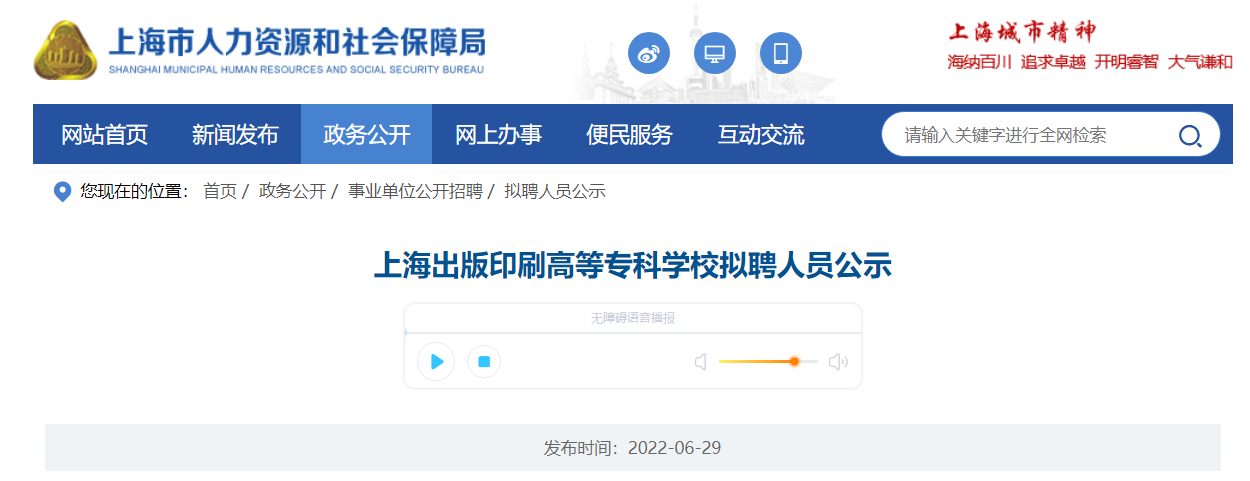Open the 便民服务 menu

(x=630, y=135)
